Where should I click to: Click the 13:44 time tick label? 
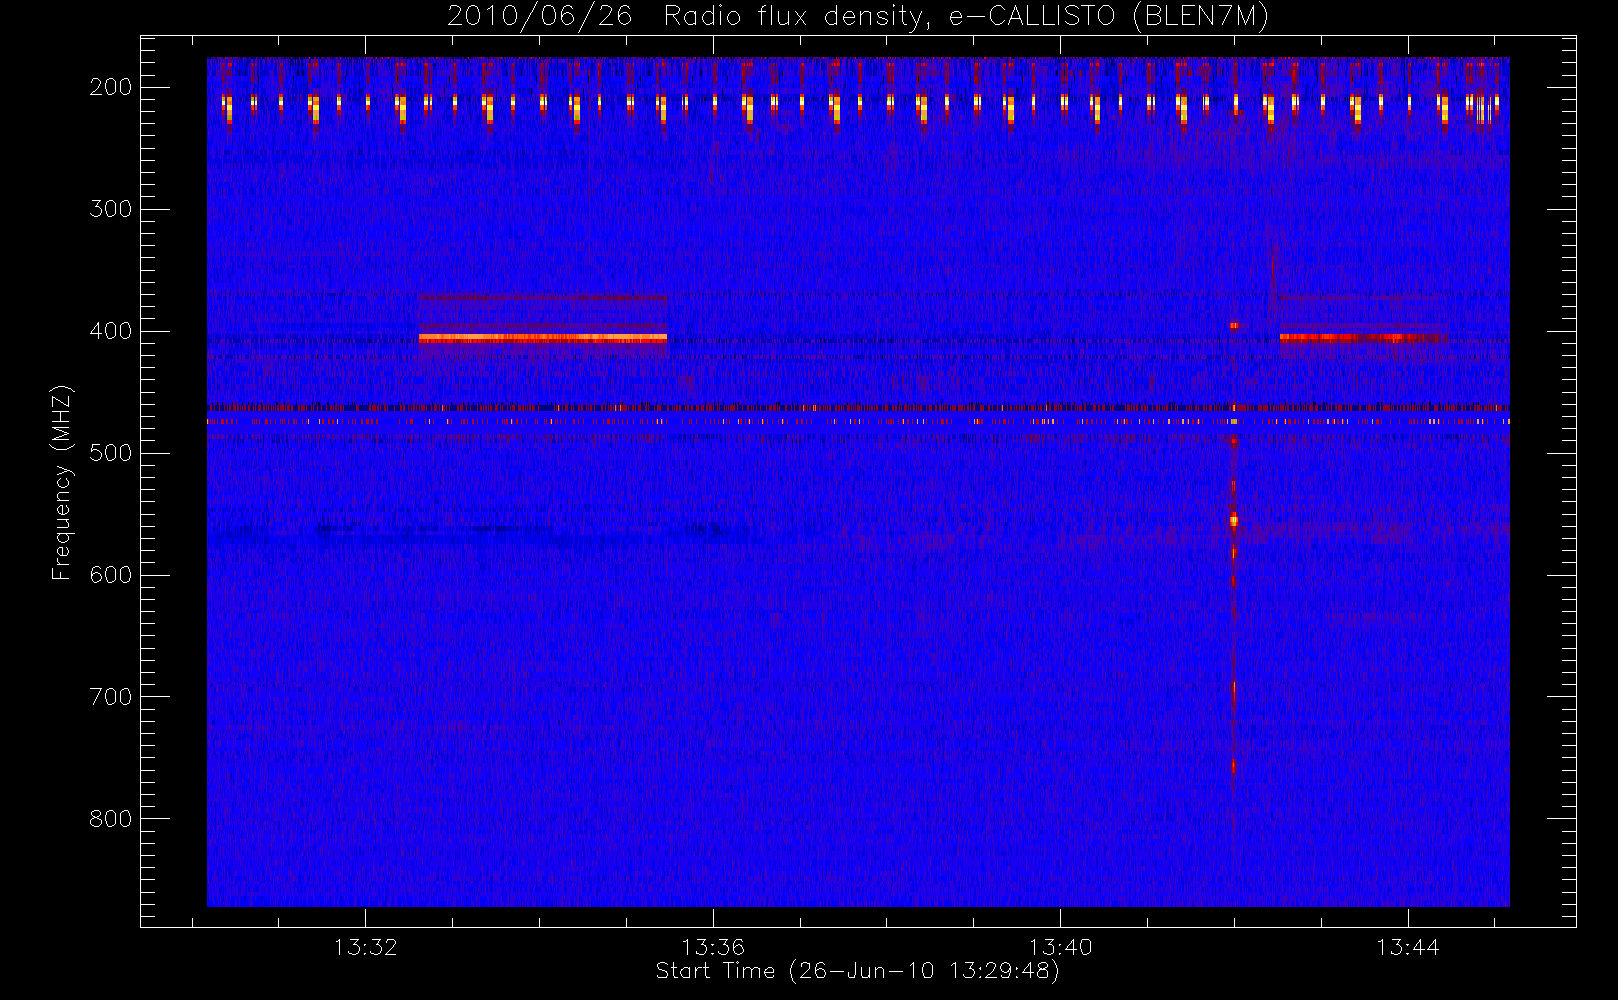(1407, 946)
